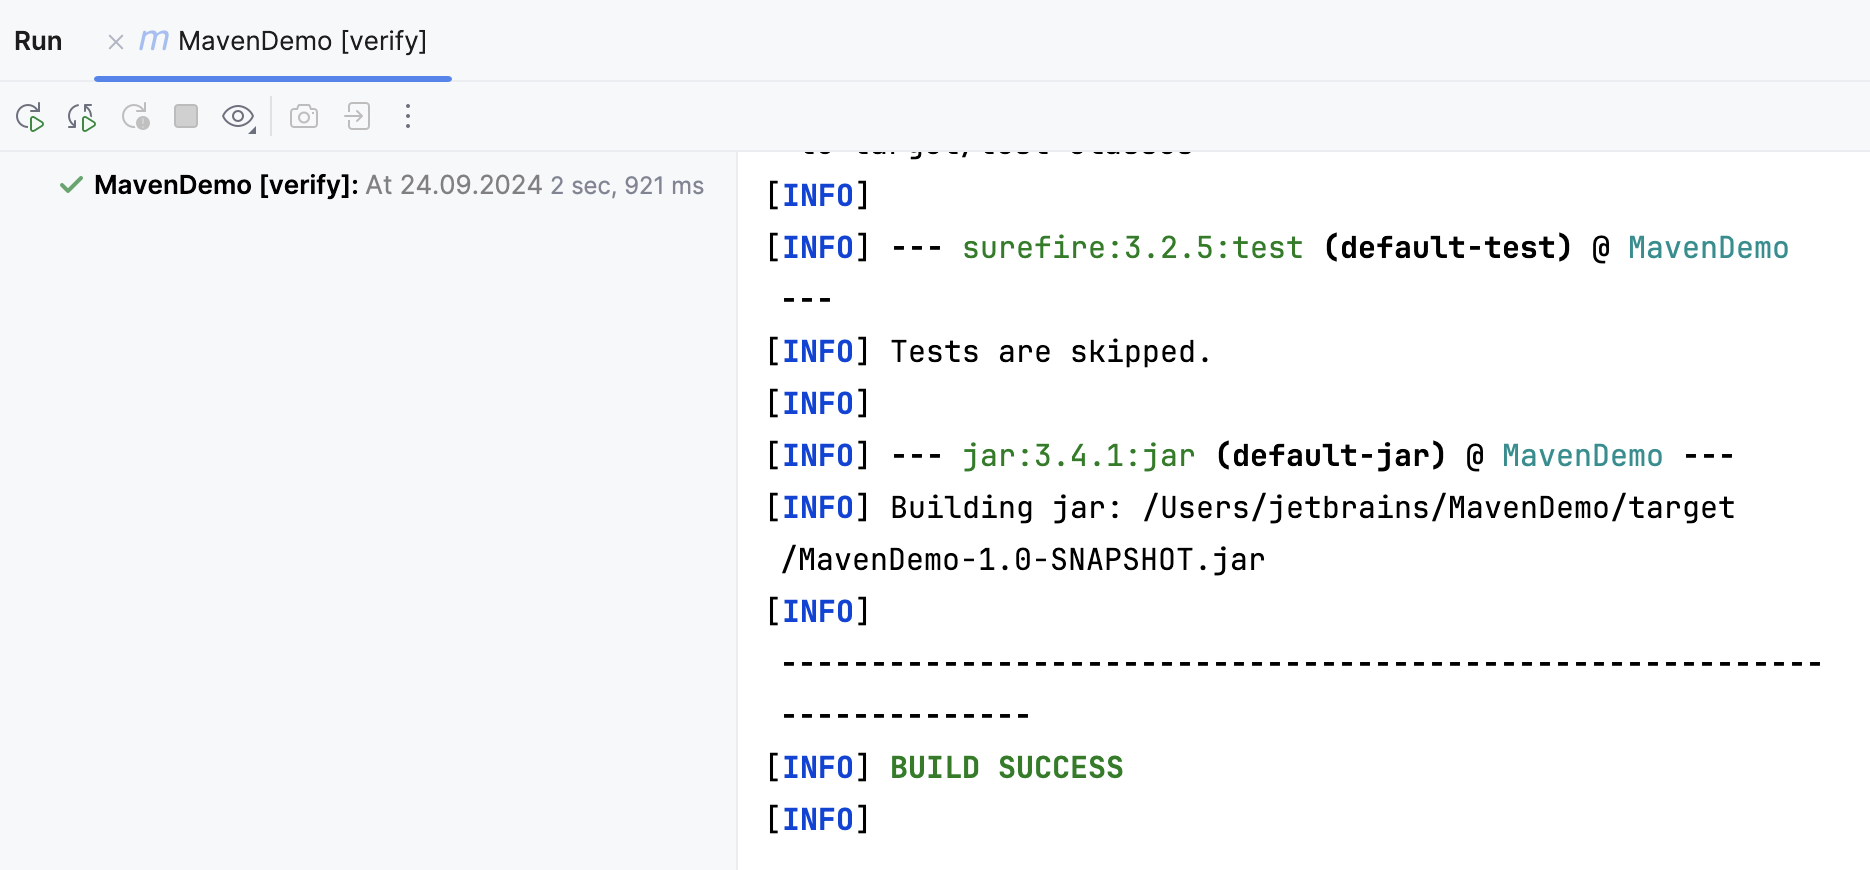Click the MavenDemo name on the default-jar line

1582,456
